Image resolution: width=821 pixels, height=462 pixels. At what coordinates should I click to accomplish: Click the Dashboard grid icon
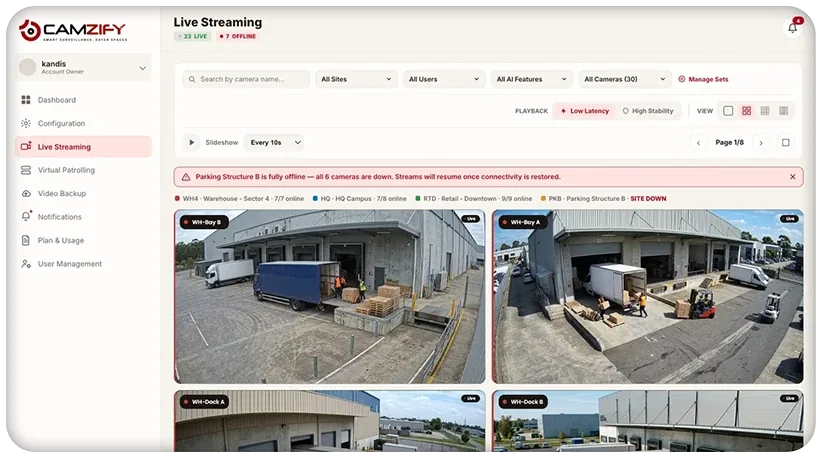[x=26, y=100]
